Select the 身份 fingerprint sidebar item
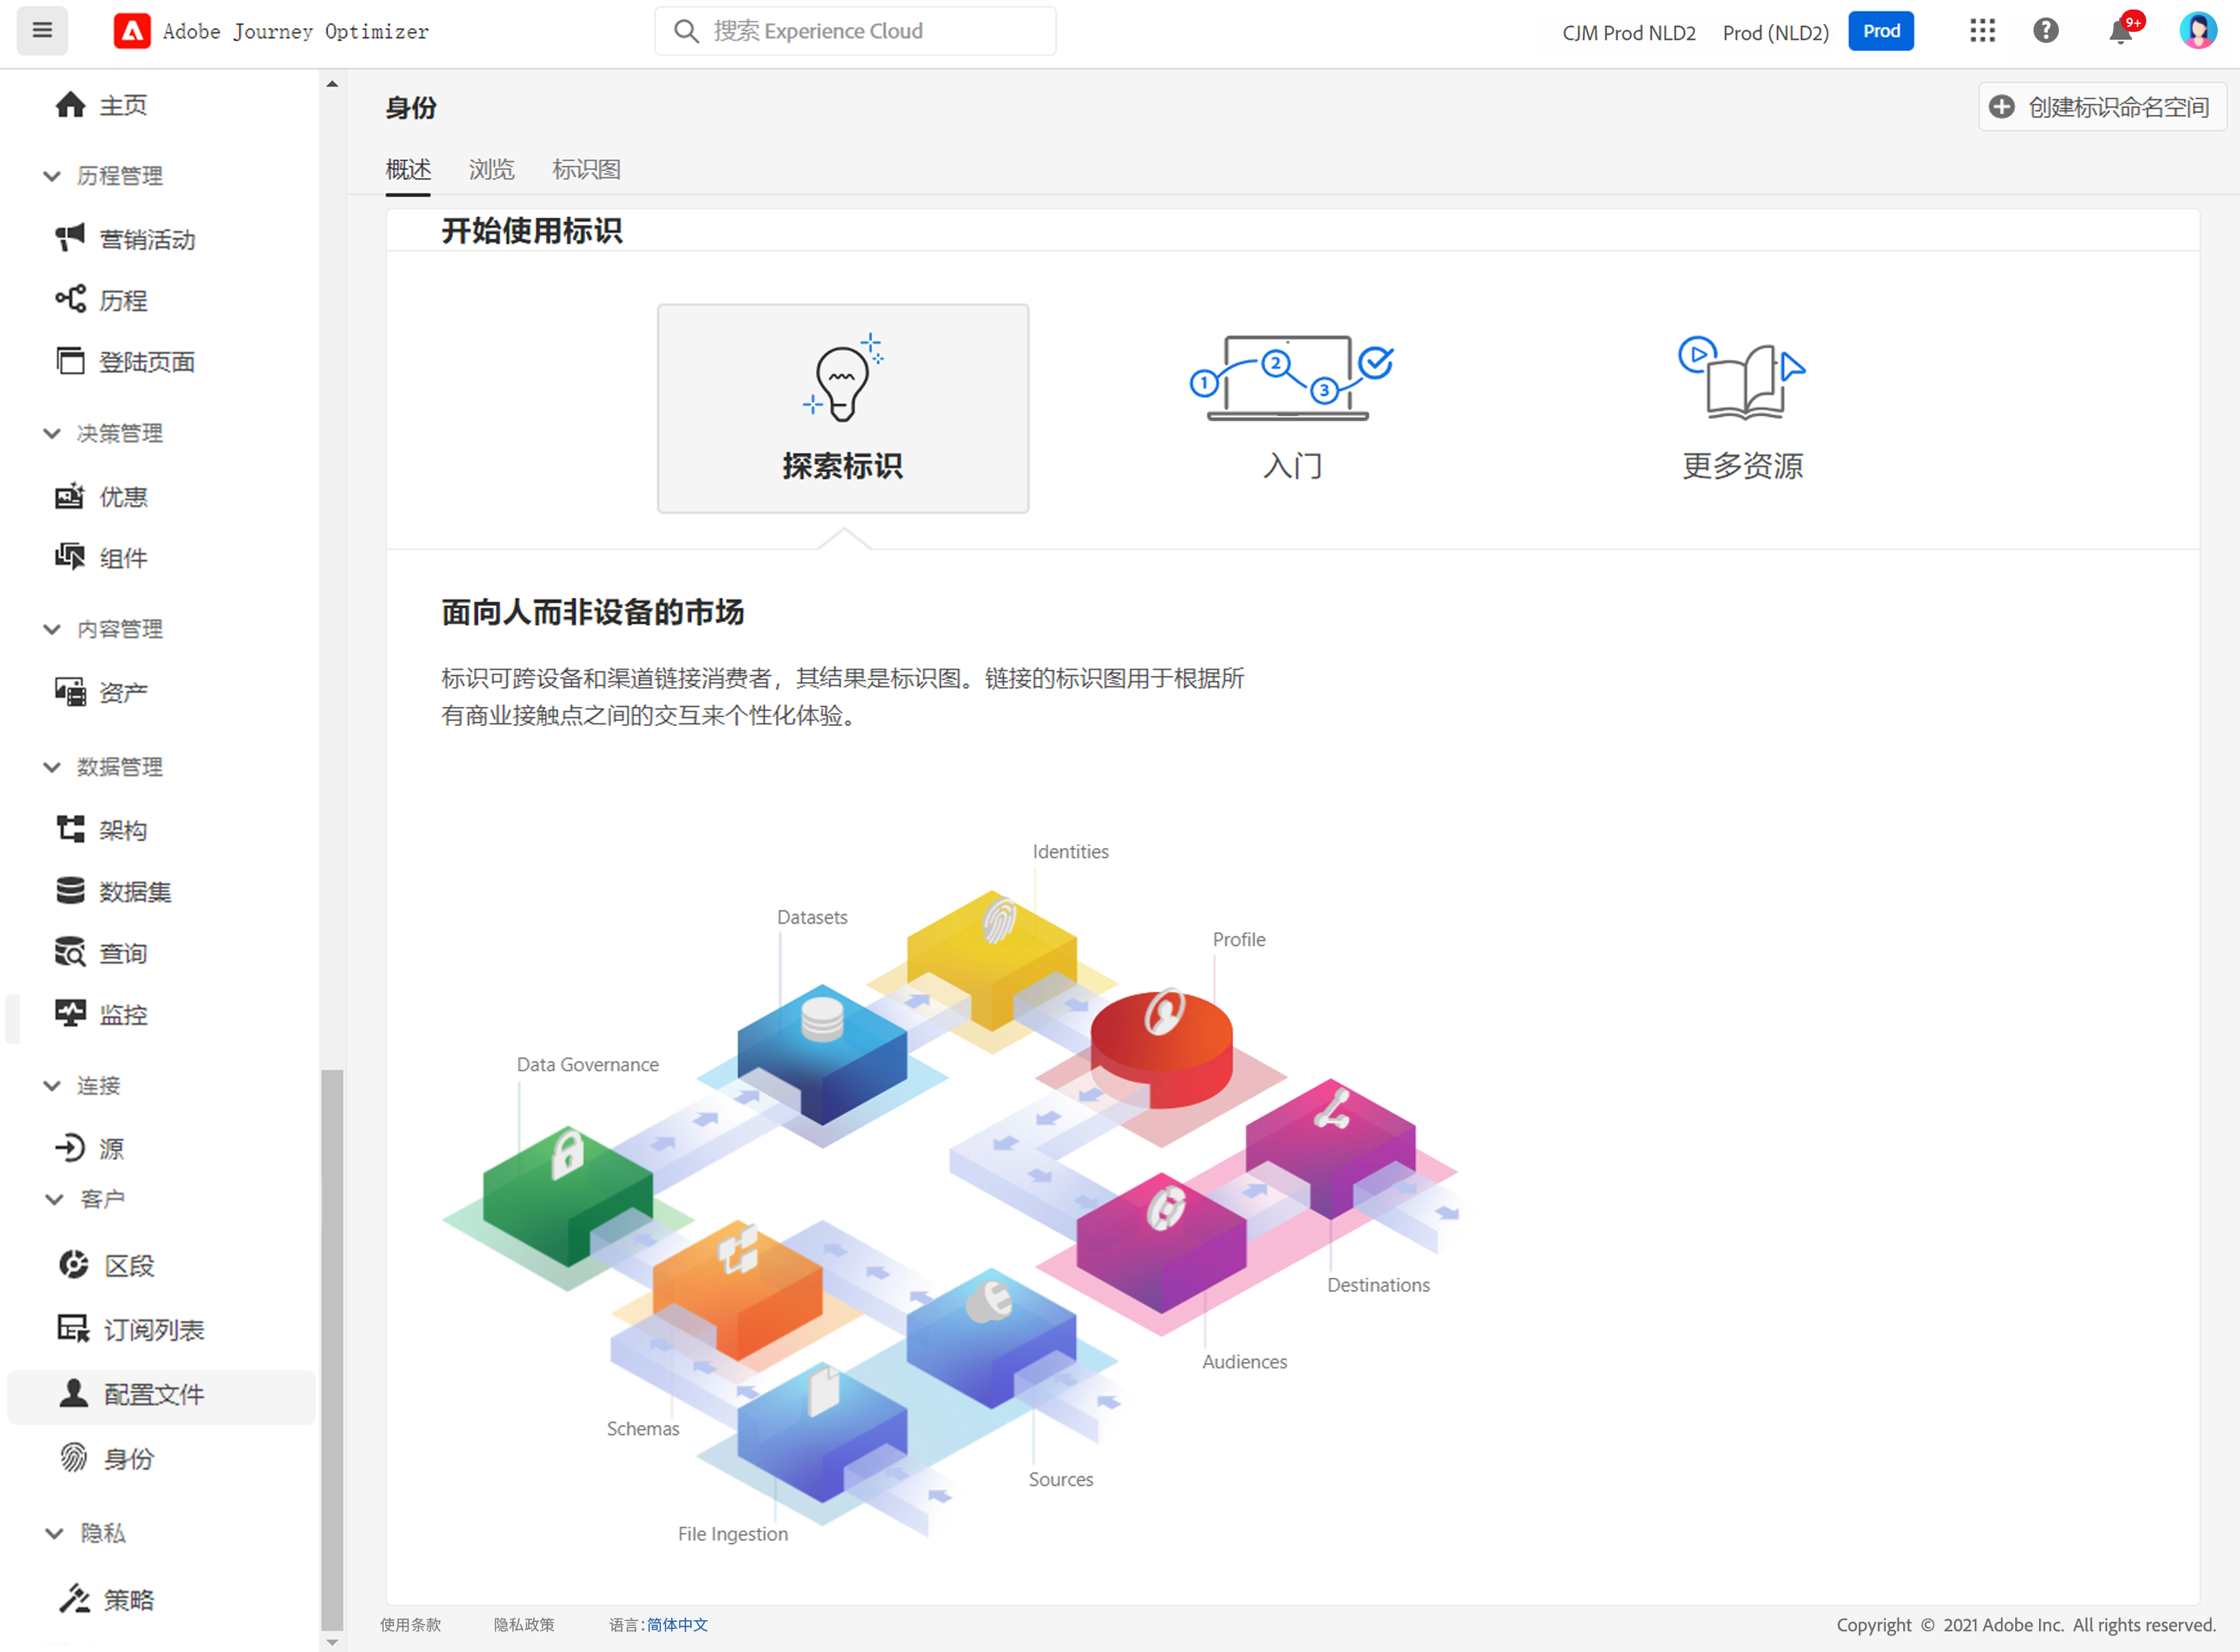This screenshot has width=2240, height=1652. point(128,1459)
